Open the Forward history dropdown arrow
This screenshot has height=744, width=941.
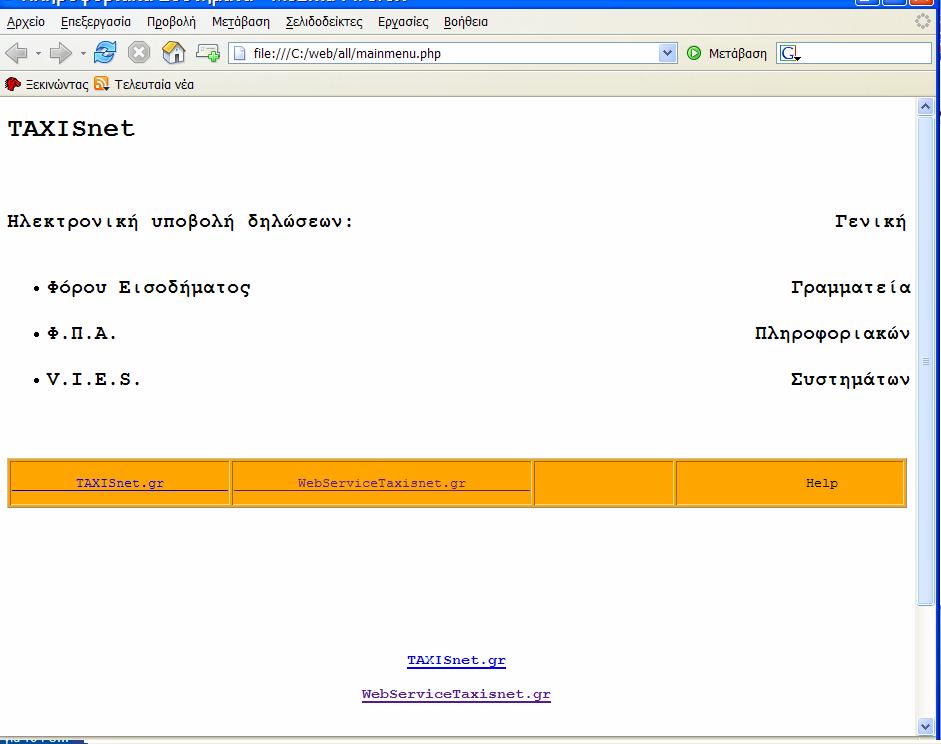click(83, 53)
